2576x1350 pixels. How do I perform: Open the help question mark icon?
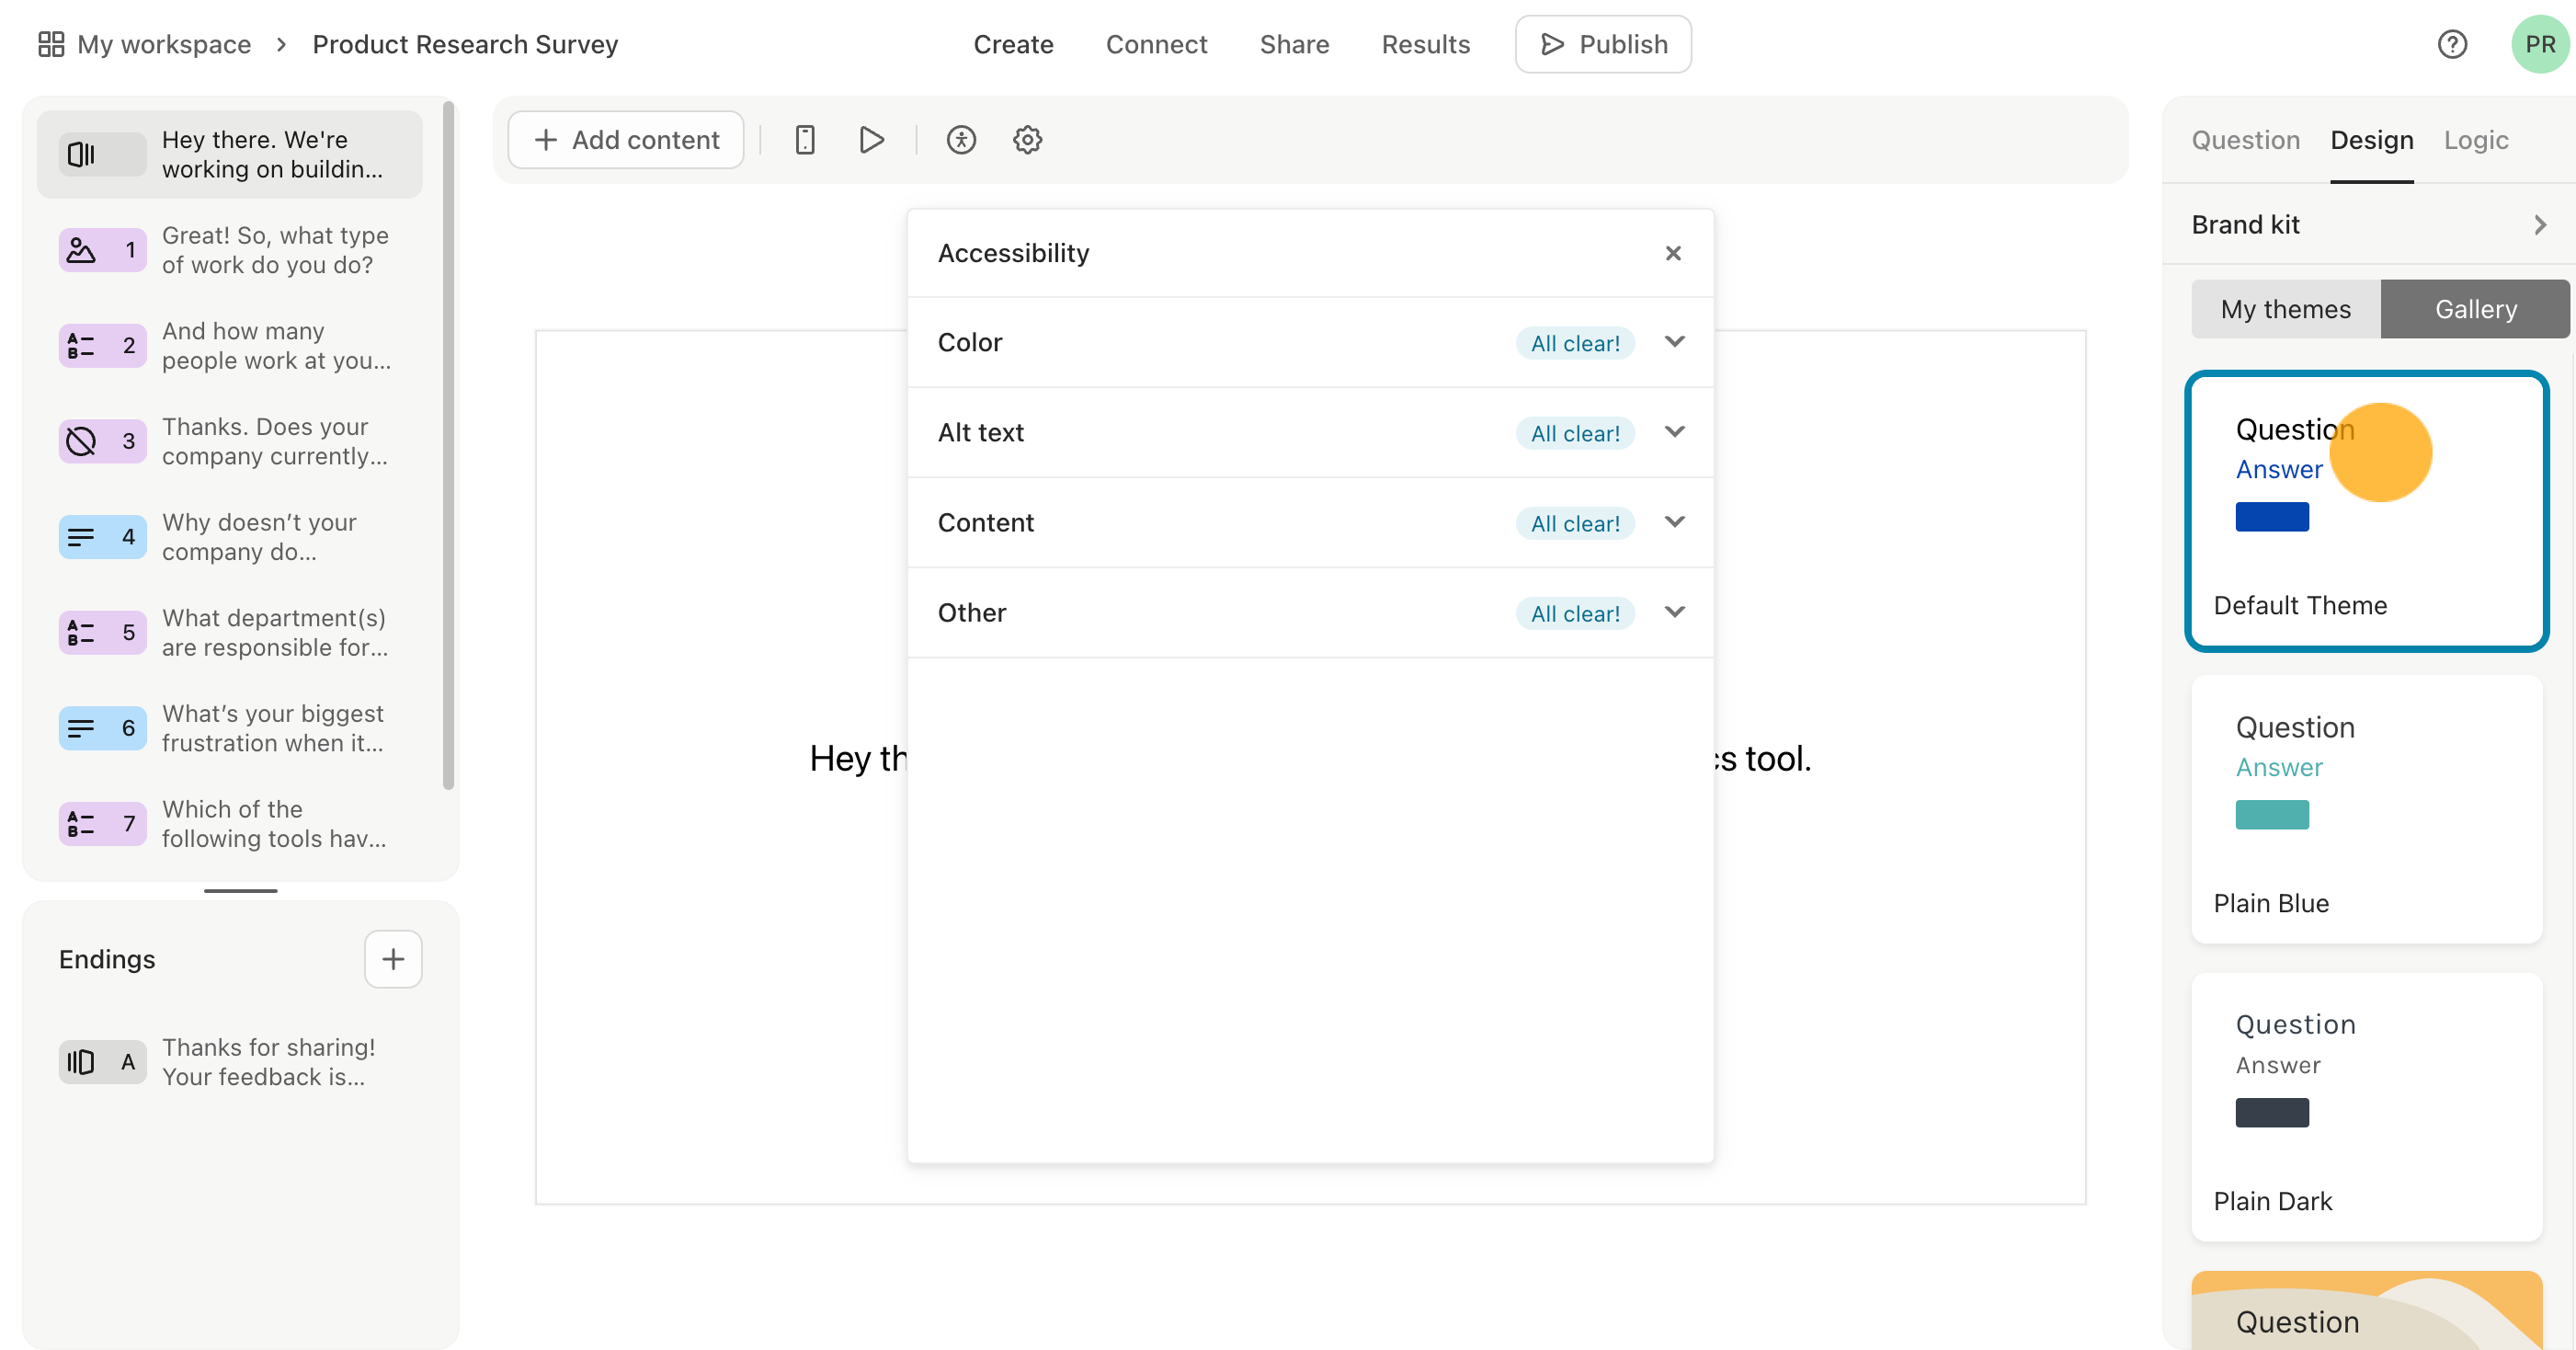click(2452, 44)
